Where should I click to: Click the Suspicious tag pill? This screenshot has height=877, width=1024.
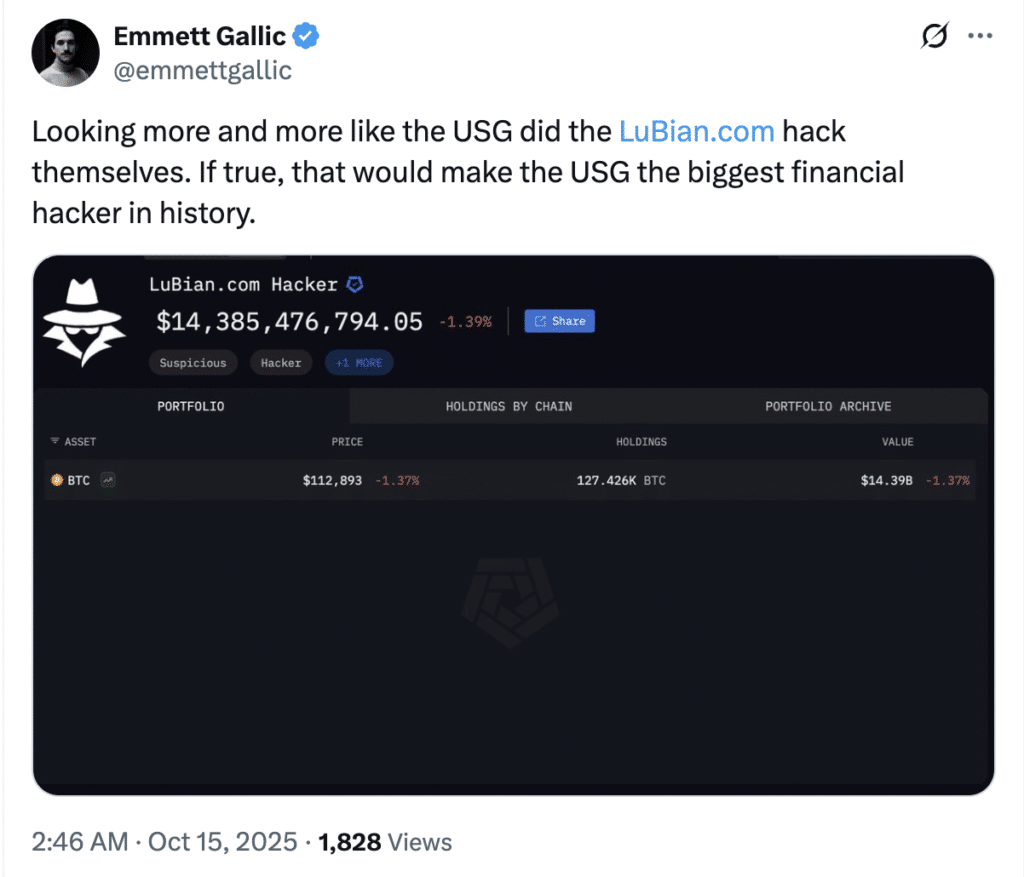pyautogui.click(x=193, y=363)
